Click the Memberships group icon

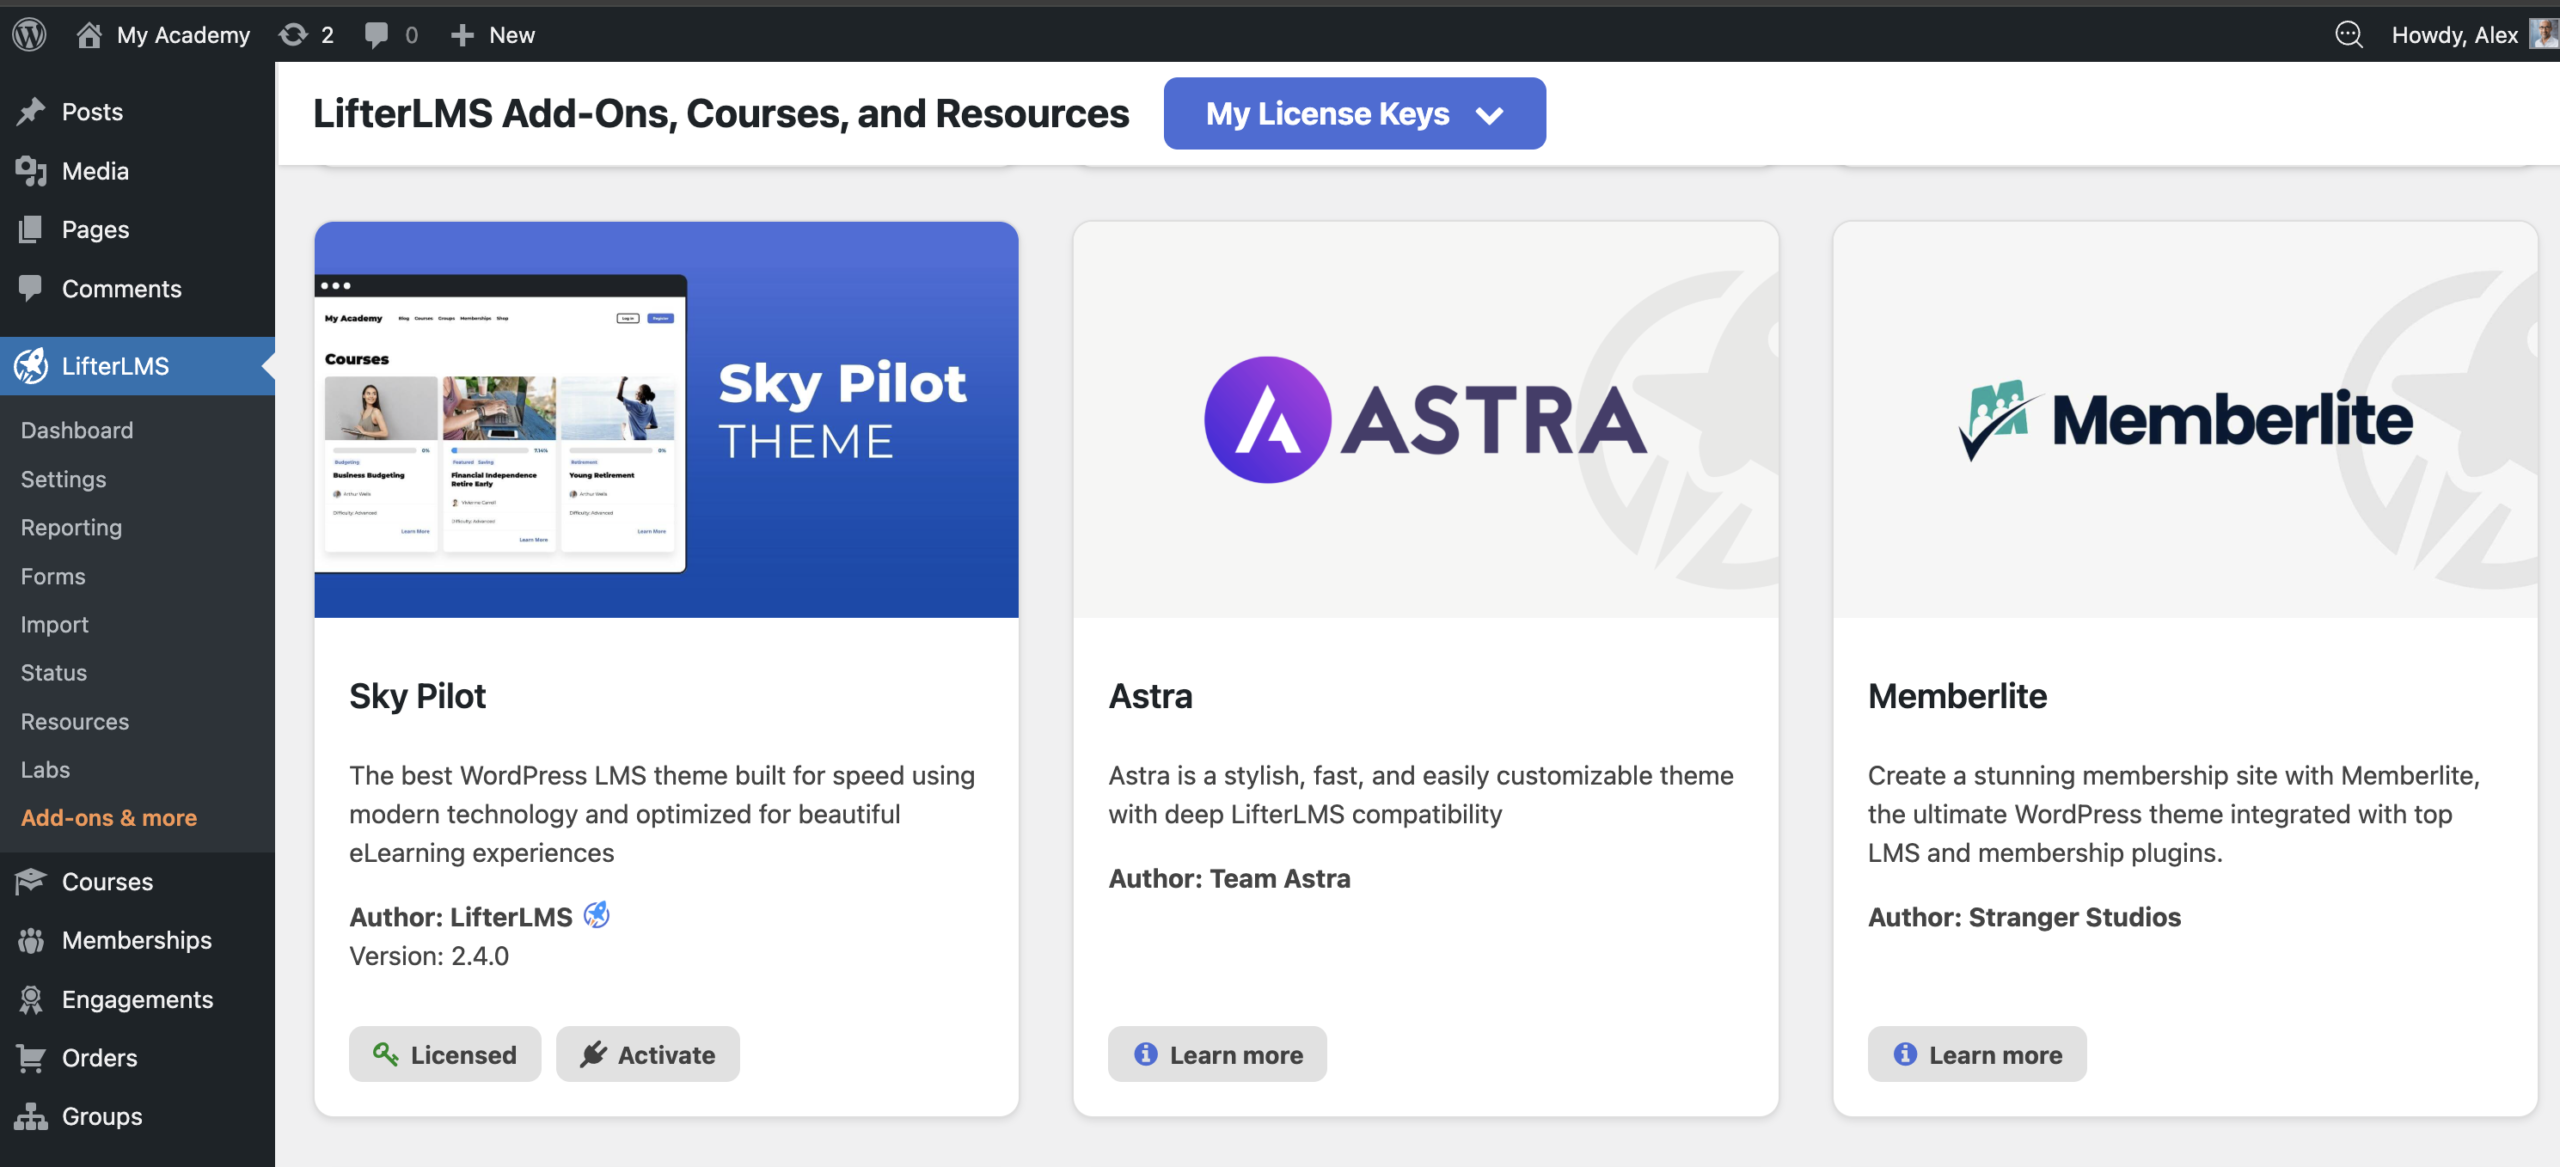pyautogui.click(x=31, y=940)
